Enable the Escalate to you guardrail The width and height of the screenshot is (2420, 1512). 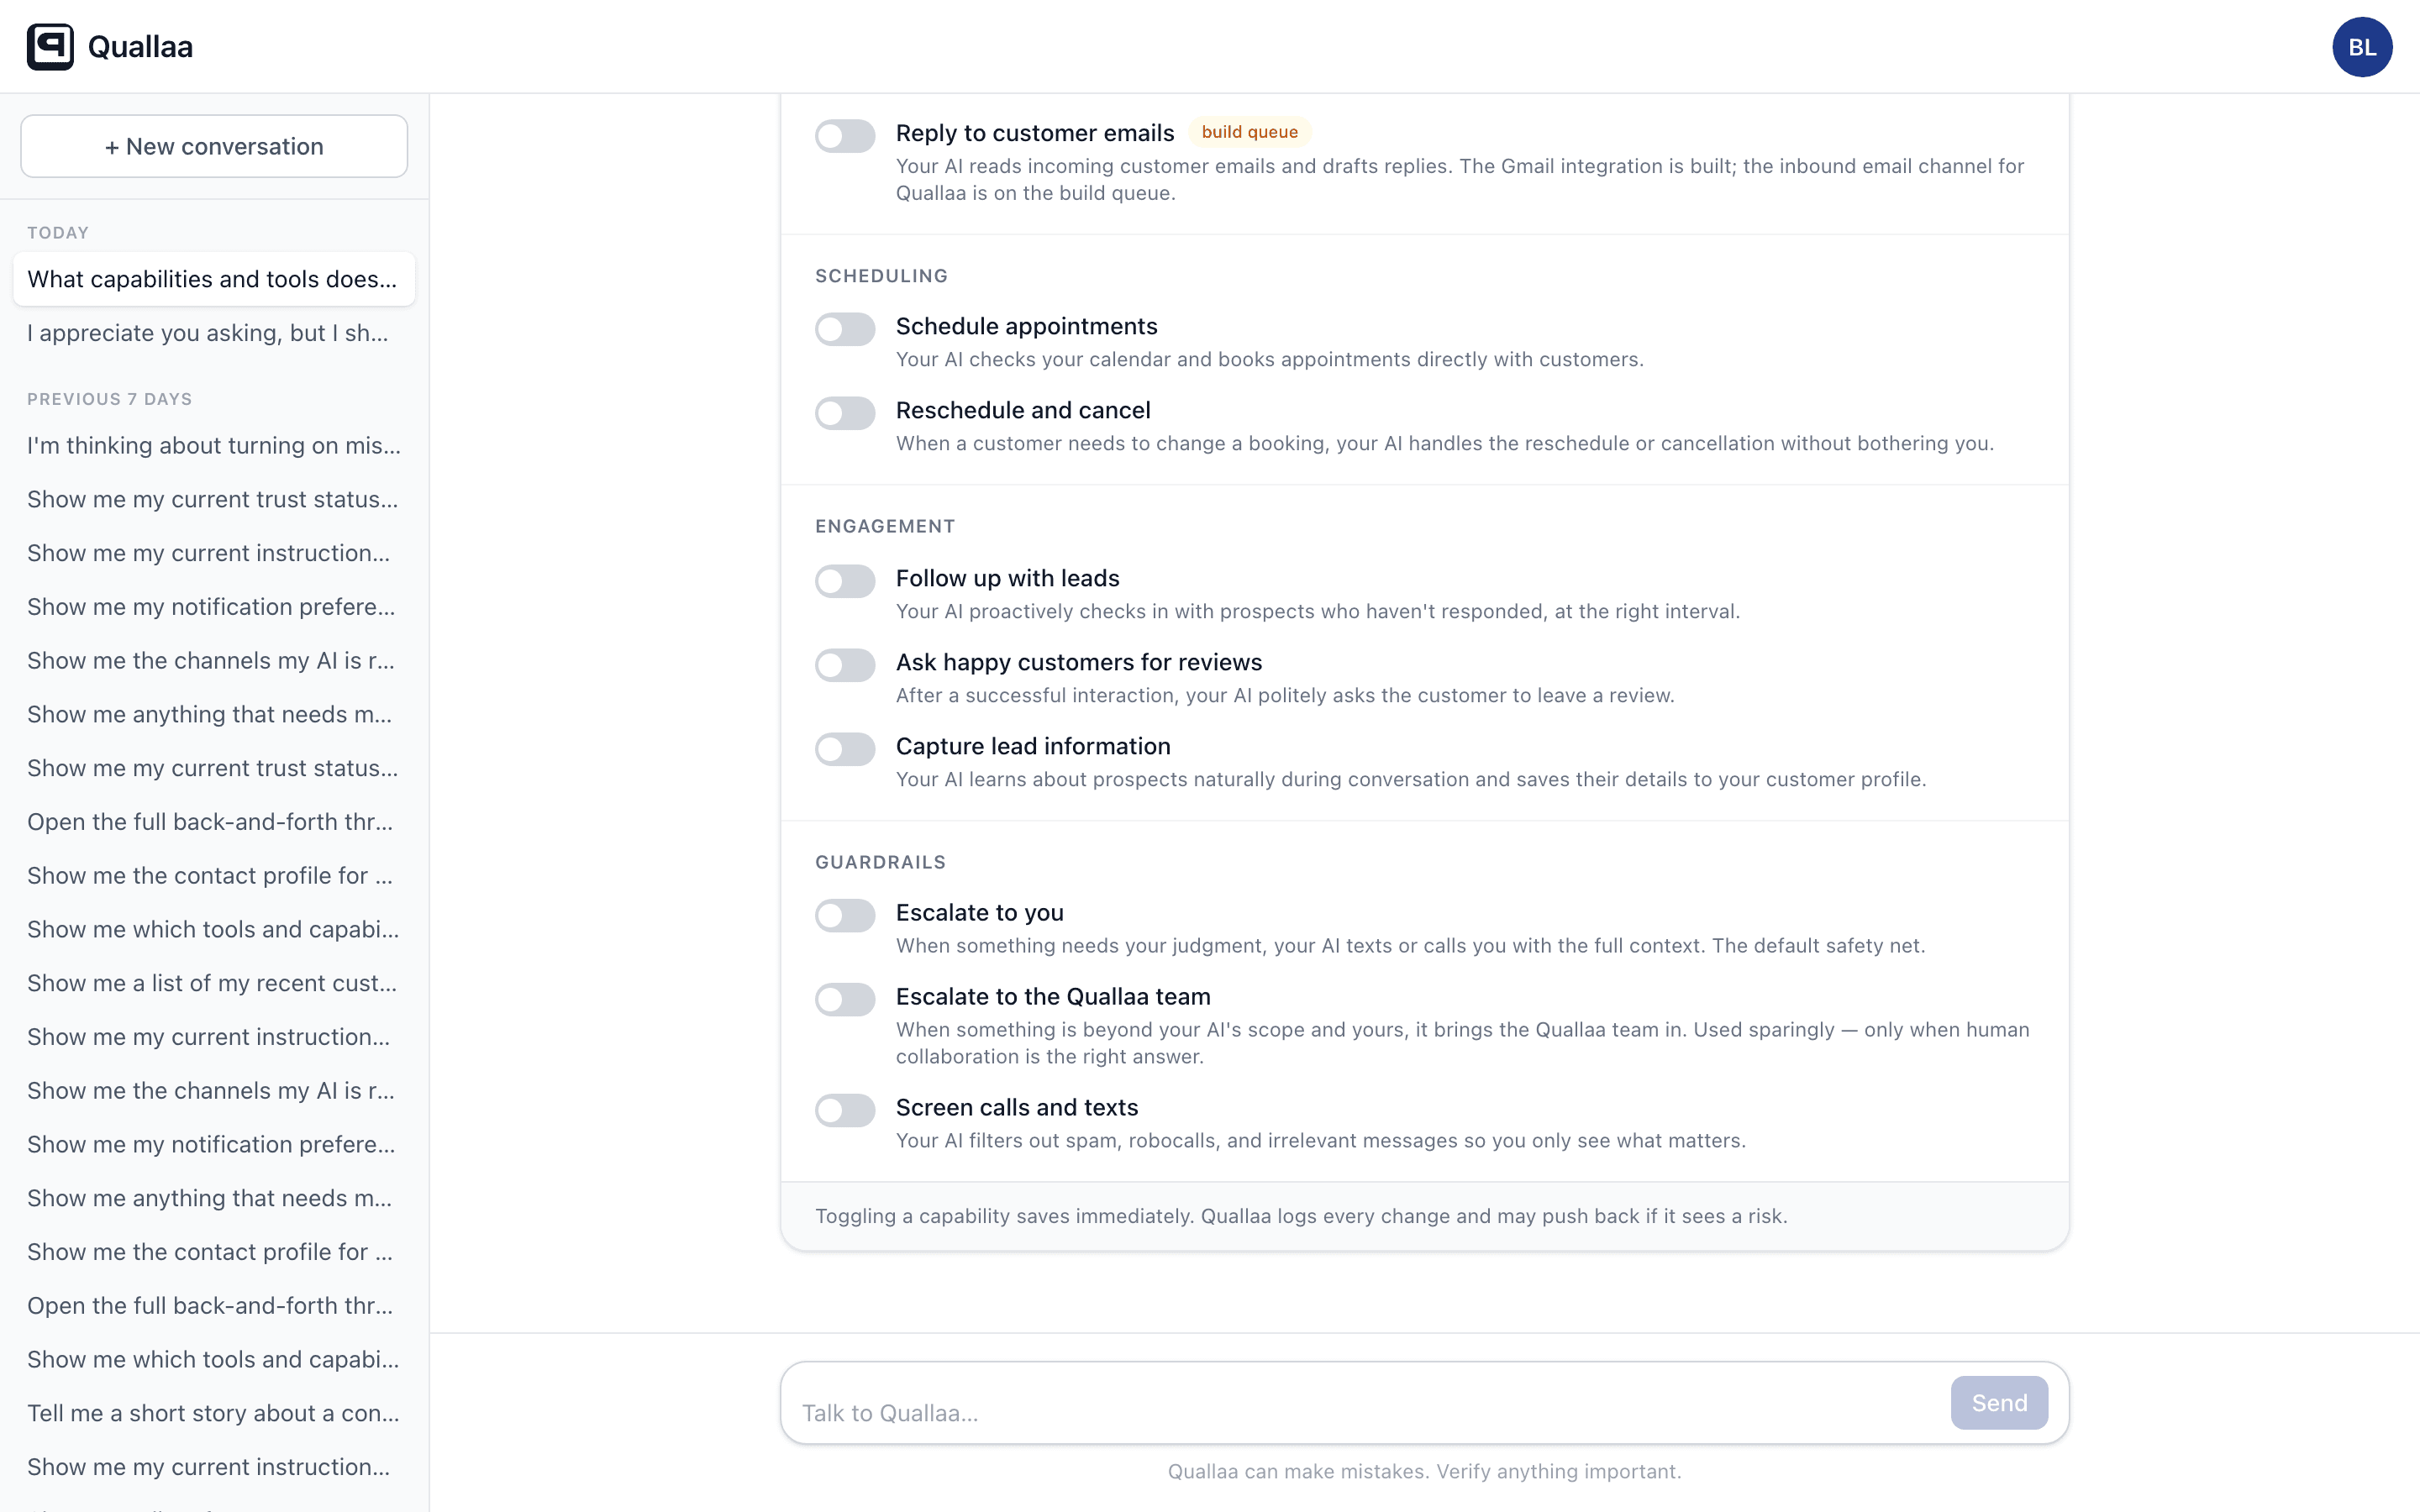pos(844,915)
